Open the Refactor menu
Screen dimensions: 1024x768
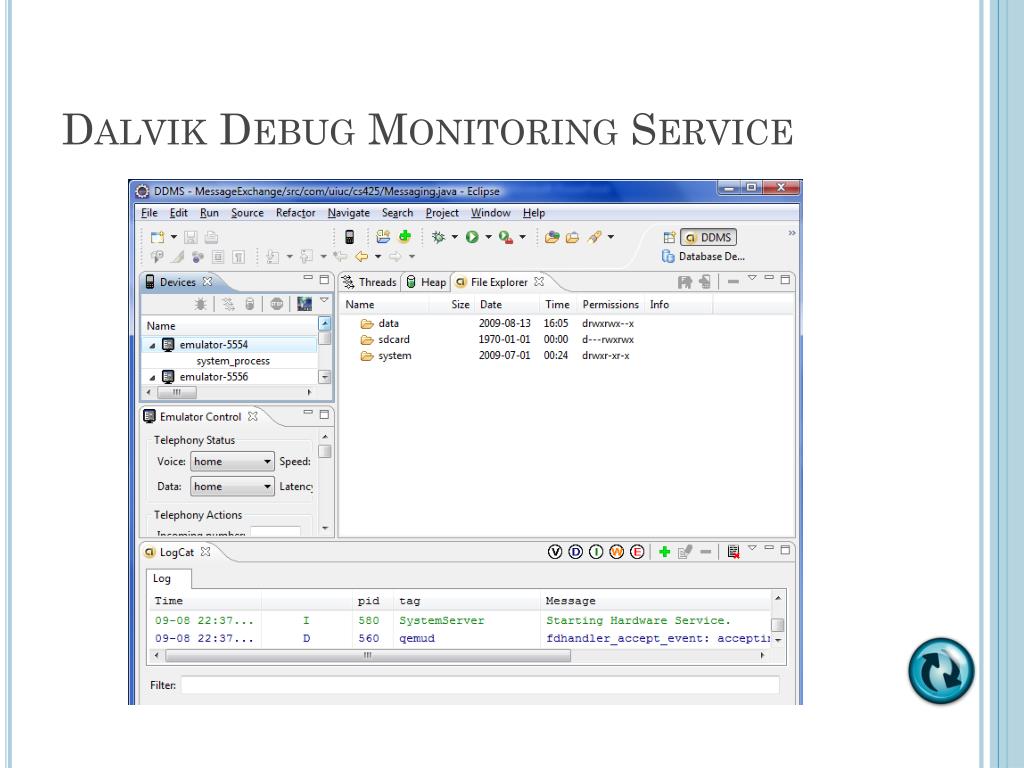tap(295, 213)
